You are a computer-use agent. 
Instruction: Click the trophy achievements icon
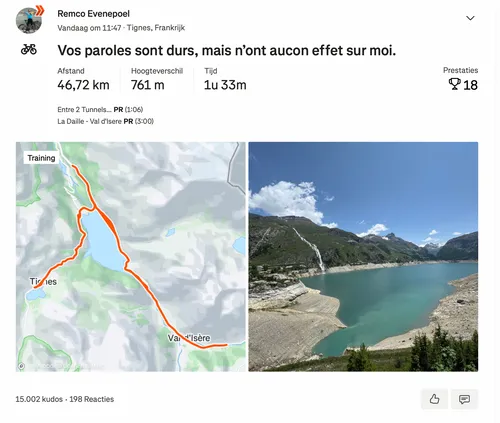click(x=454, y=84)
